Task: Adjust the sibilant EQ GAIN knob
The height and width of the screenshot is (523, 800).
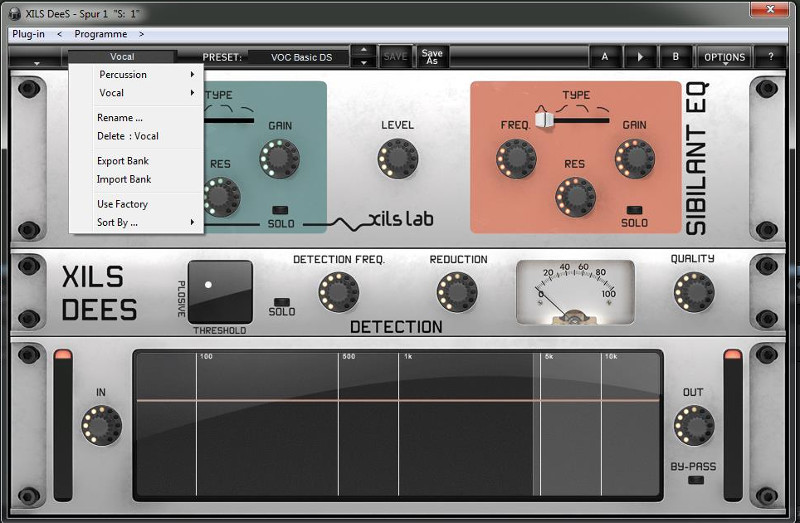Action: [634, 159]
